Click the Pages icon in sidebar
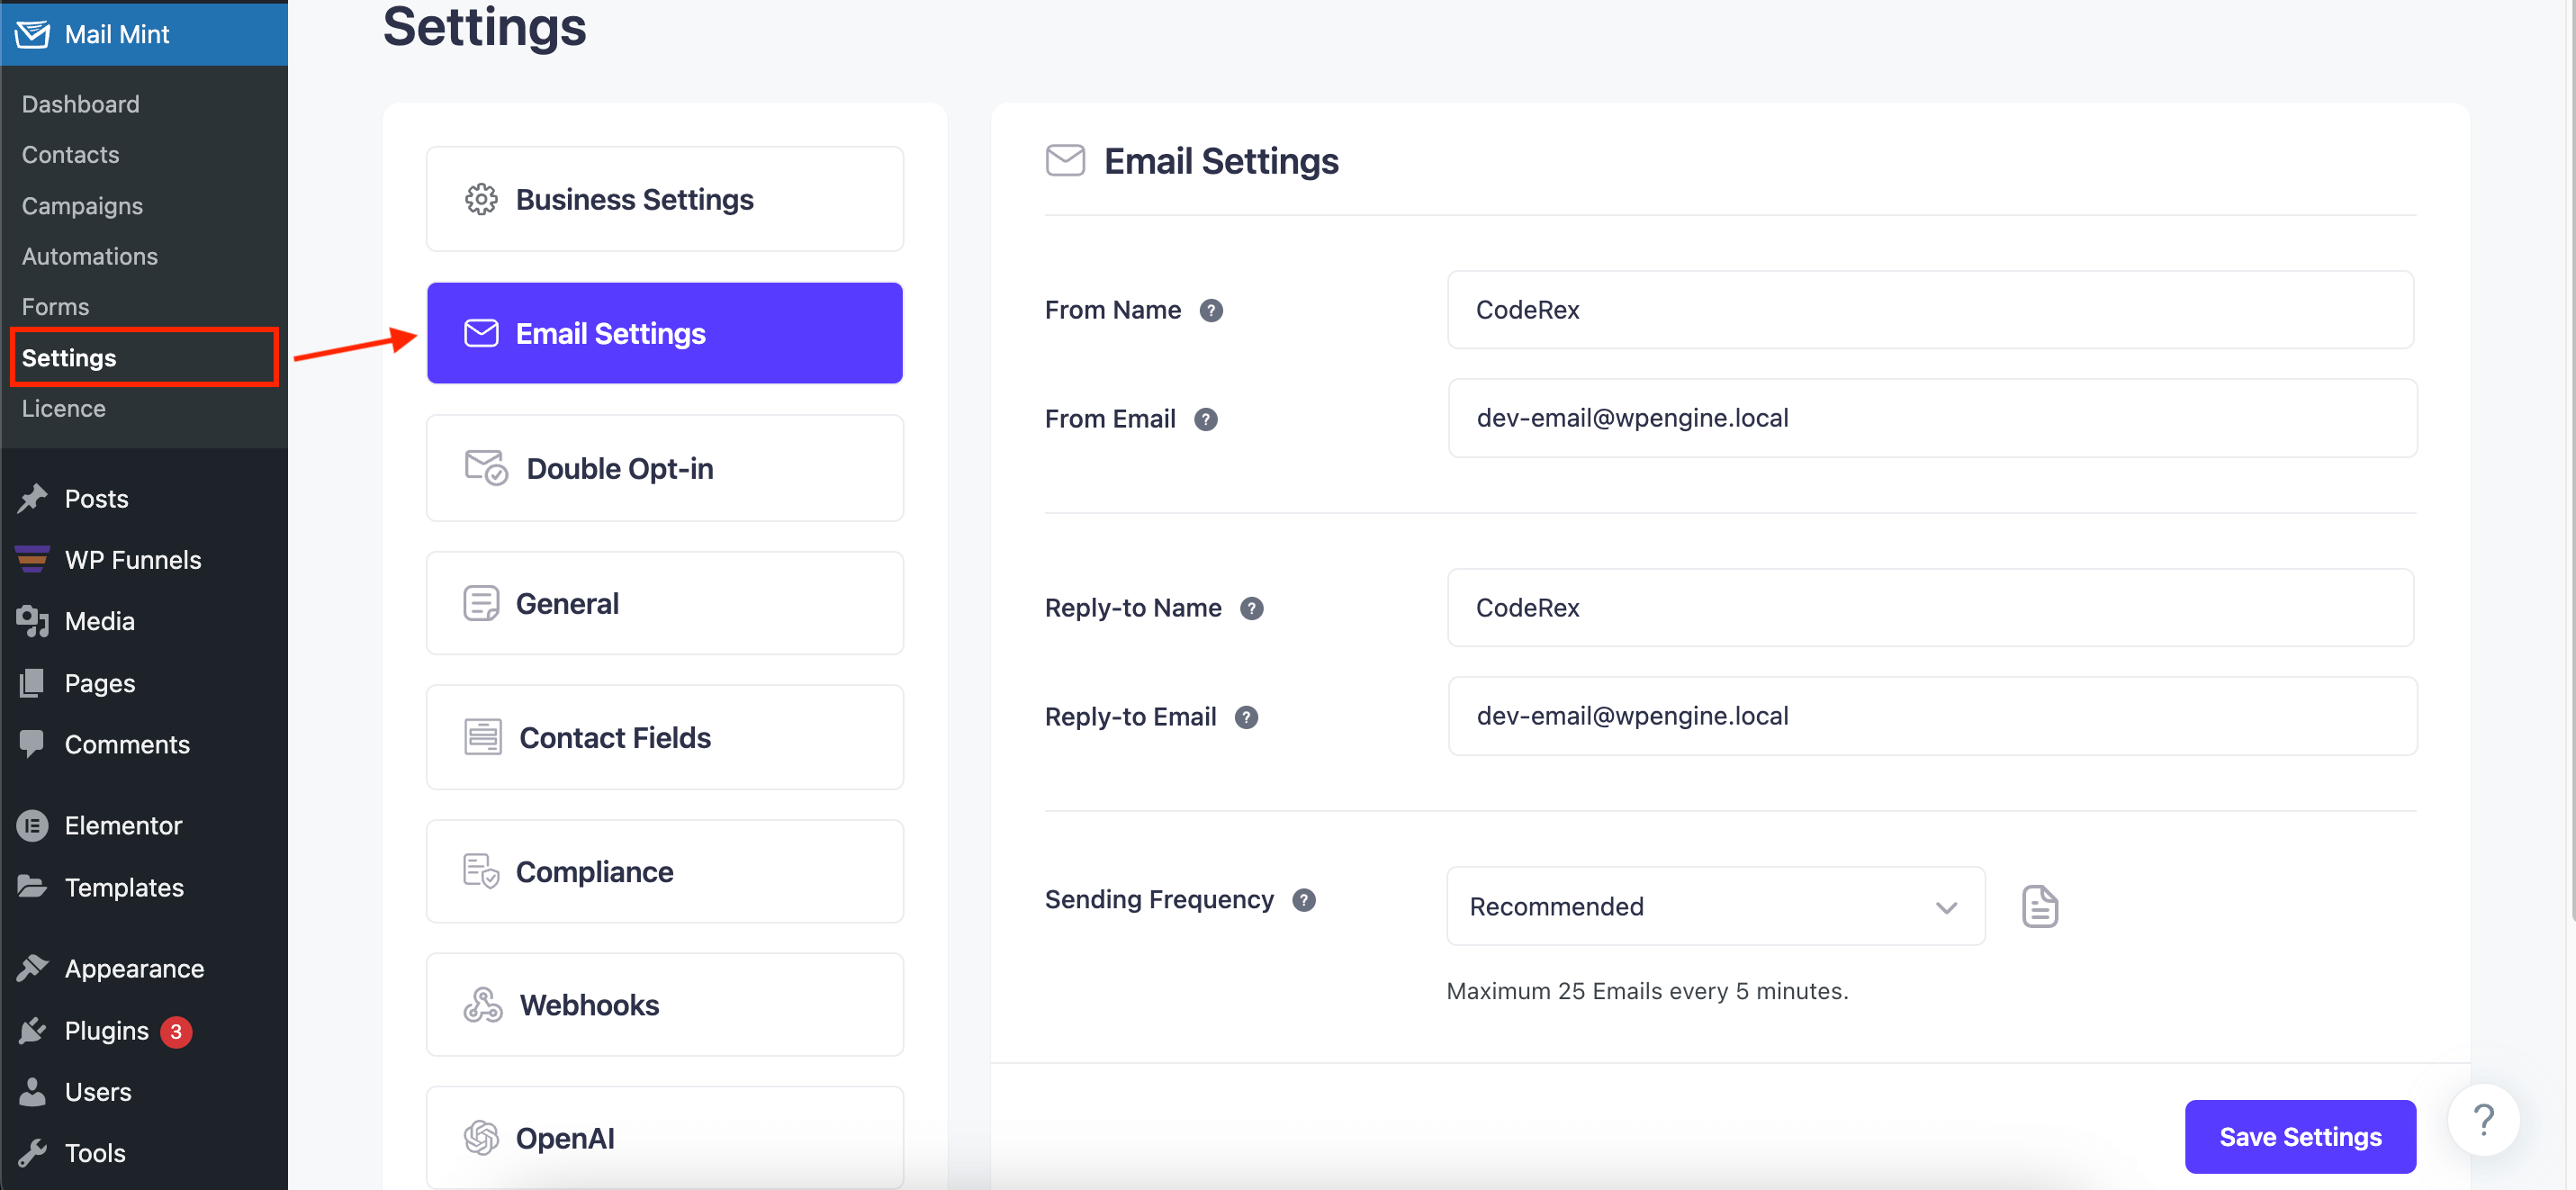Image resolution: width=2576 pixels, height=1190 pixels. tap(32, 683)
